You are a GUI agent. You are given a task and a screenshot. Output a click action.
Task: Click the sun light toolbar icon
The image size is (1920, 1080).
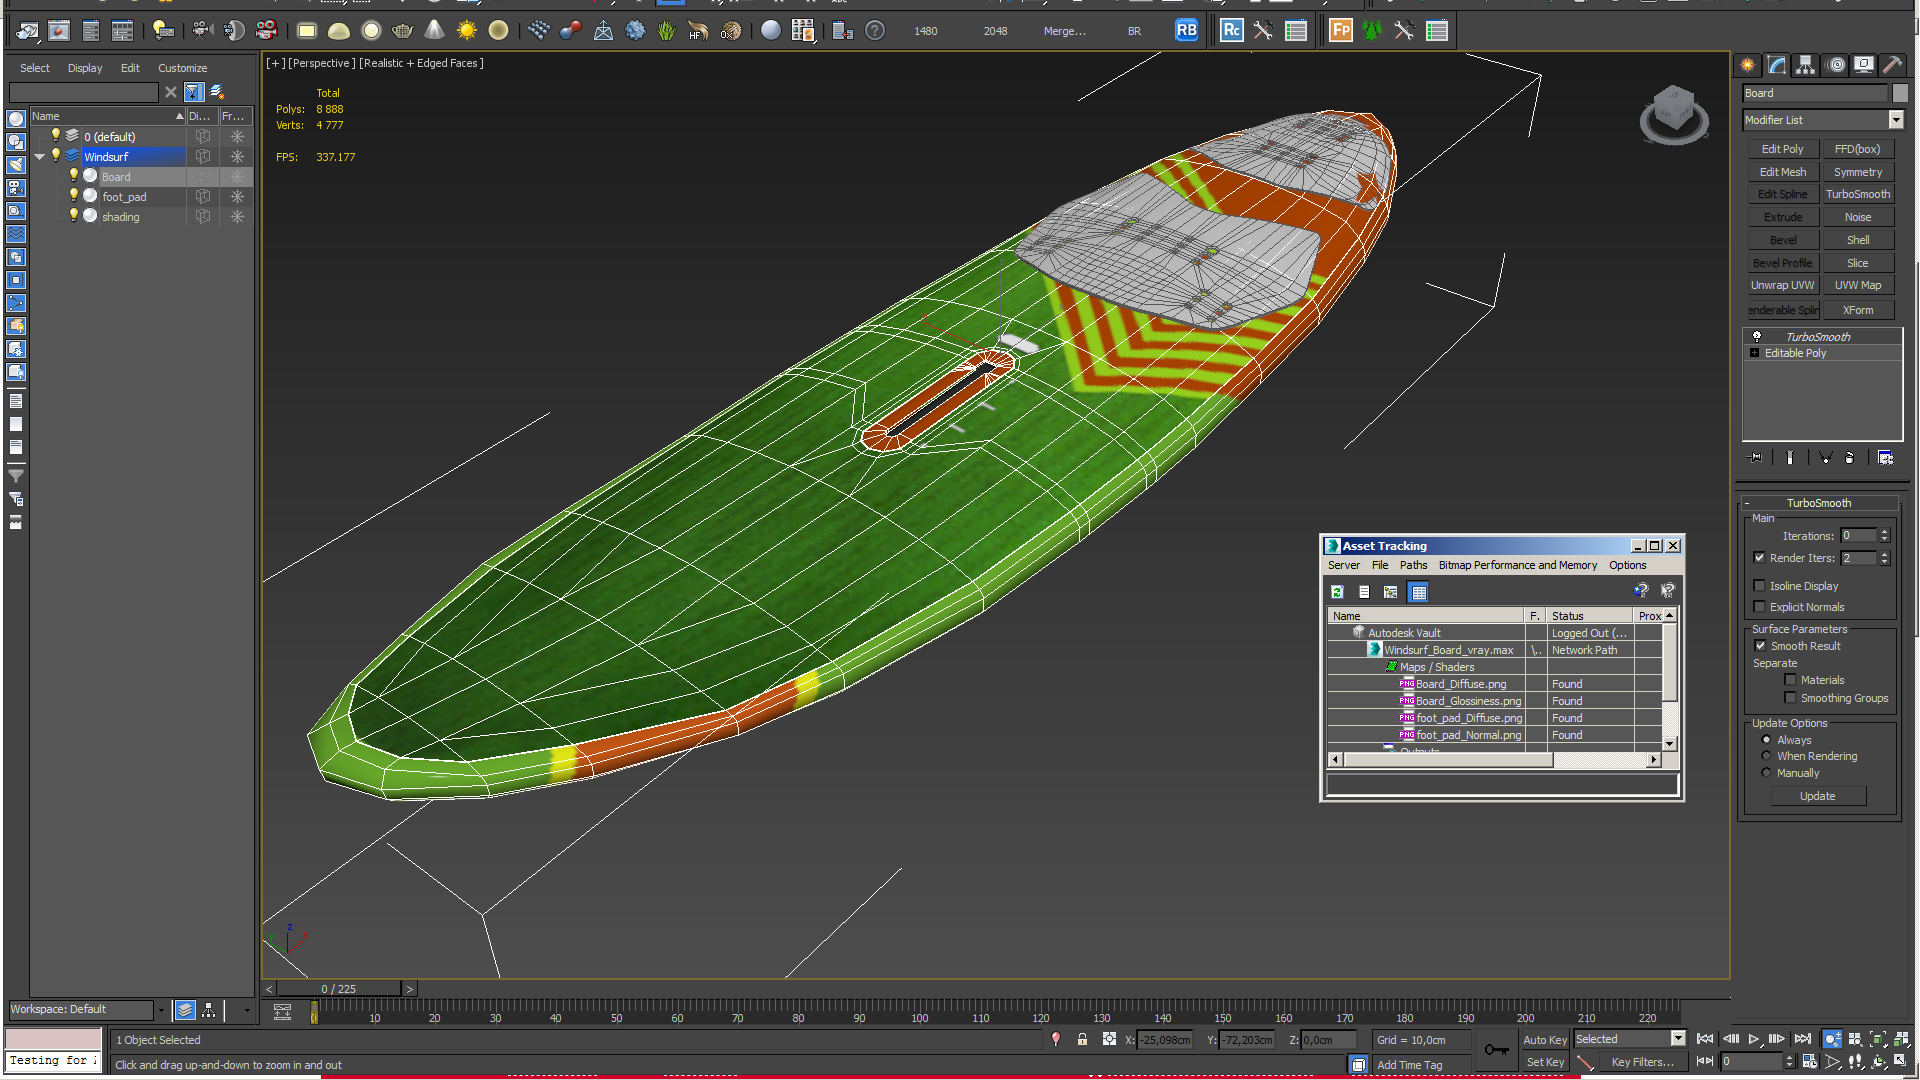[466, 31]
